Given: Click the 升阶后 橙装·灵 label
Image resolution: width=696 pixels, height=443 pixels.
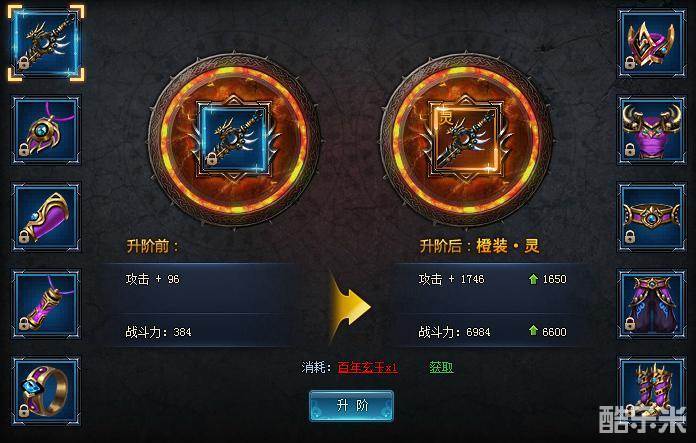Looking at the screenshot, I should 479,245.
